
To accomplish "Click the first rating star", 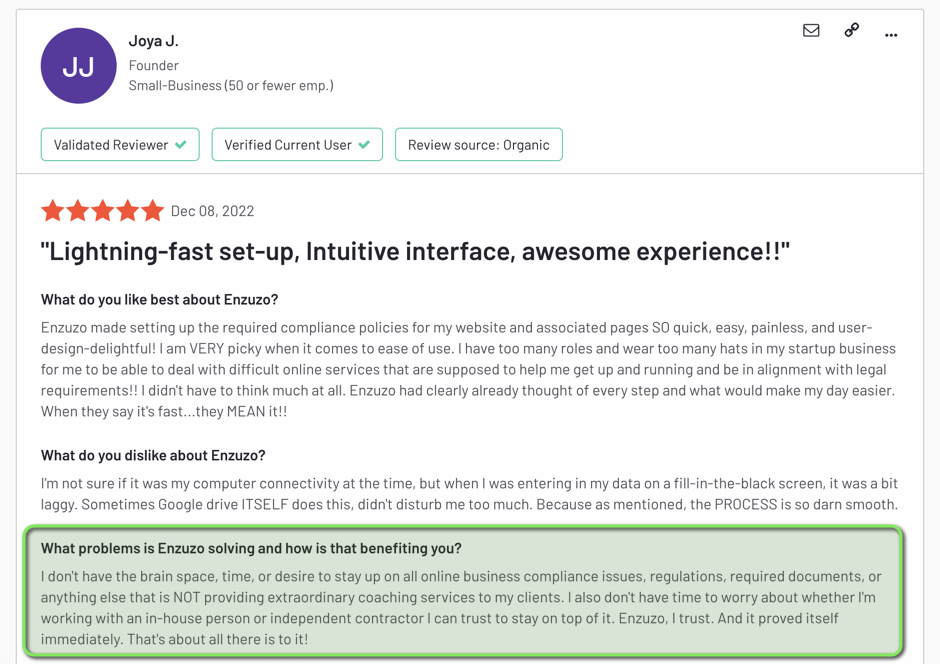I will [x=53, y=211].
